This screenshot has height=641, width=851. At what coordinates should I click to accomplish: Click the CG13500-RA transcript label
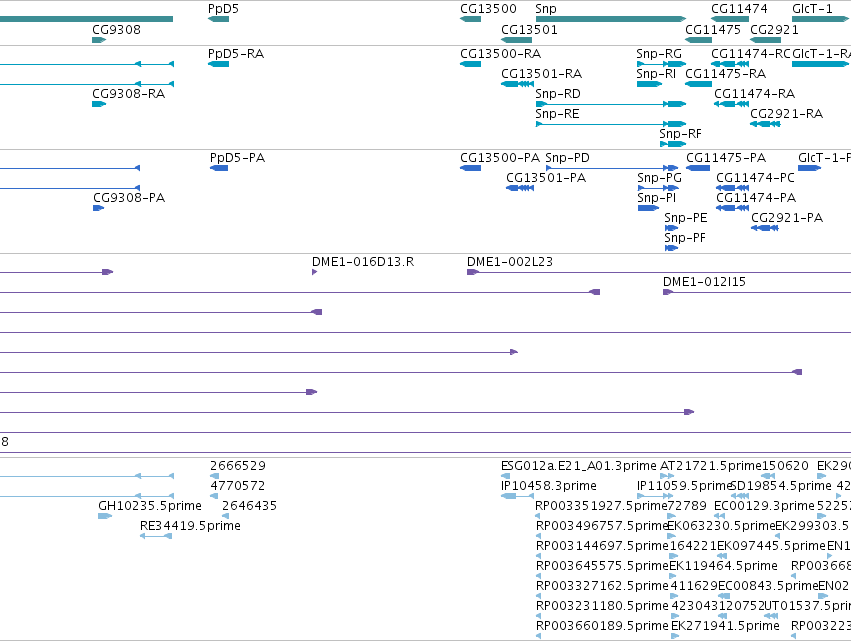click(500, 54)
